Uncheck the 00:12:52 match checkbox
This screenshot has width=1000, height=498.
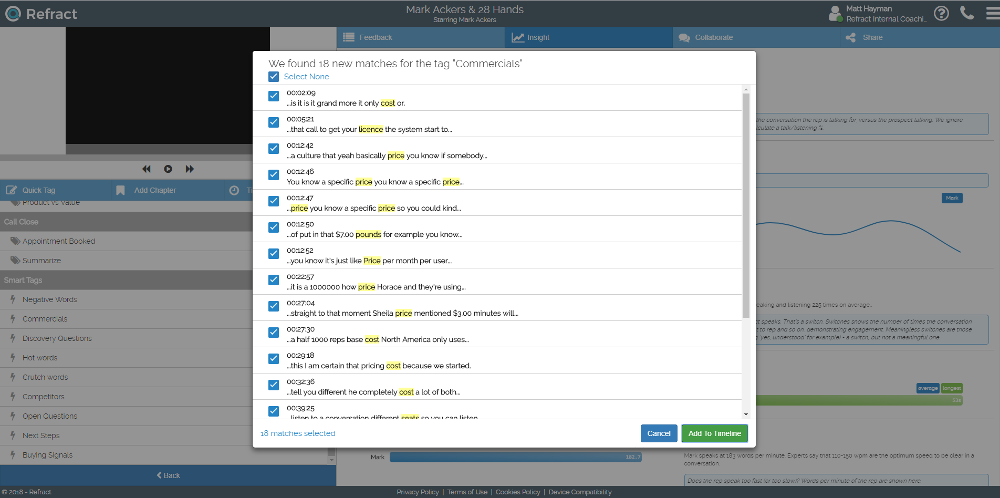[x=274, y=253]
